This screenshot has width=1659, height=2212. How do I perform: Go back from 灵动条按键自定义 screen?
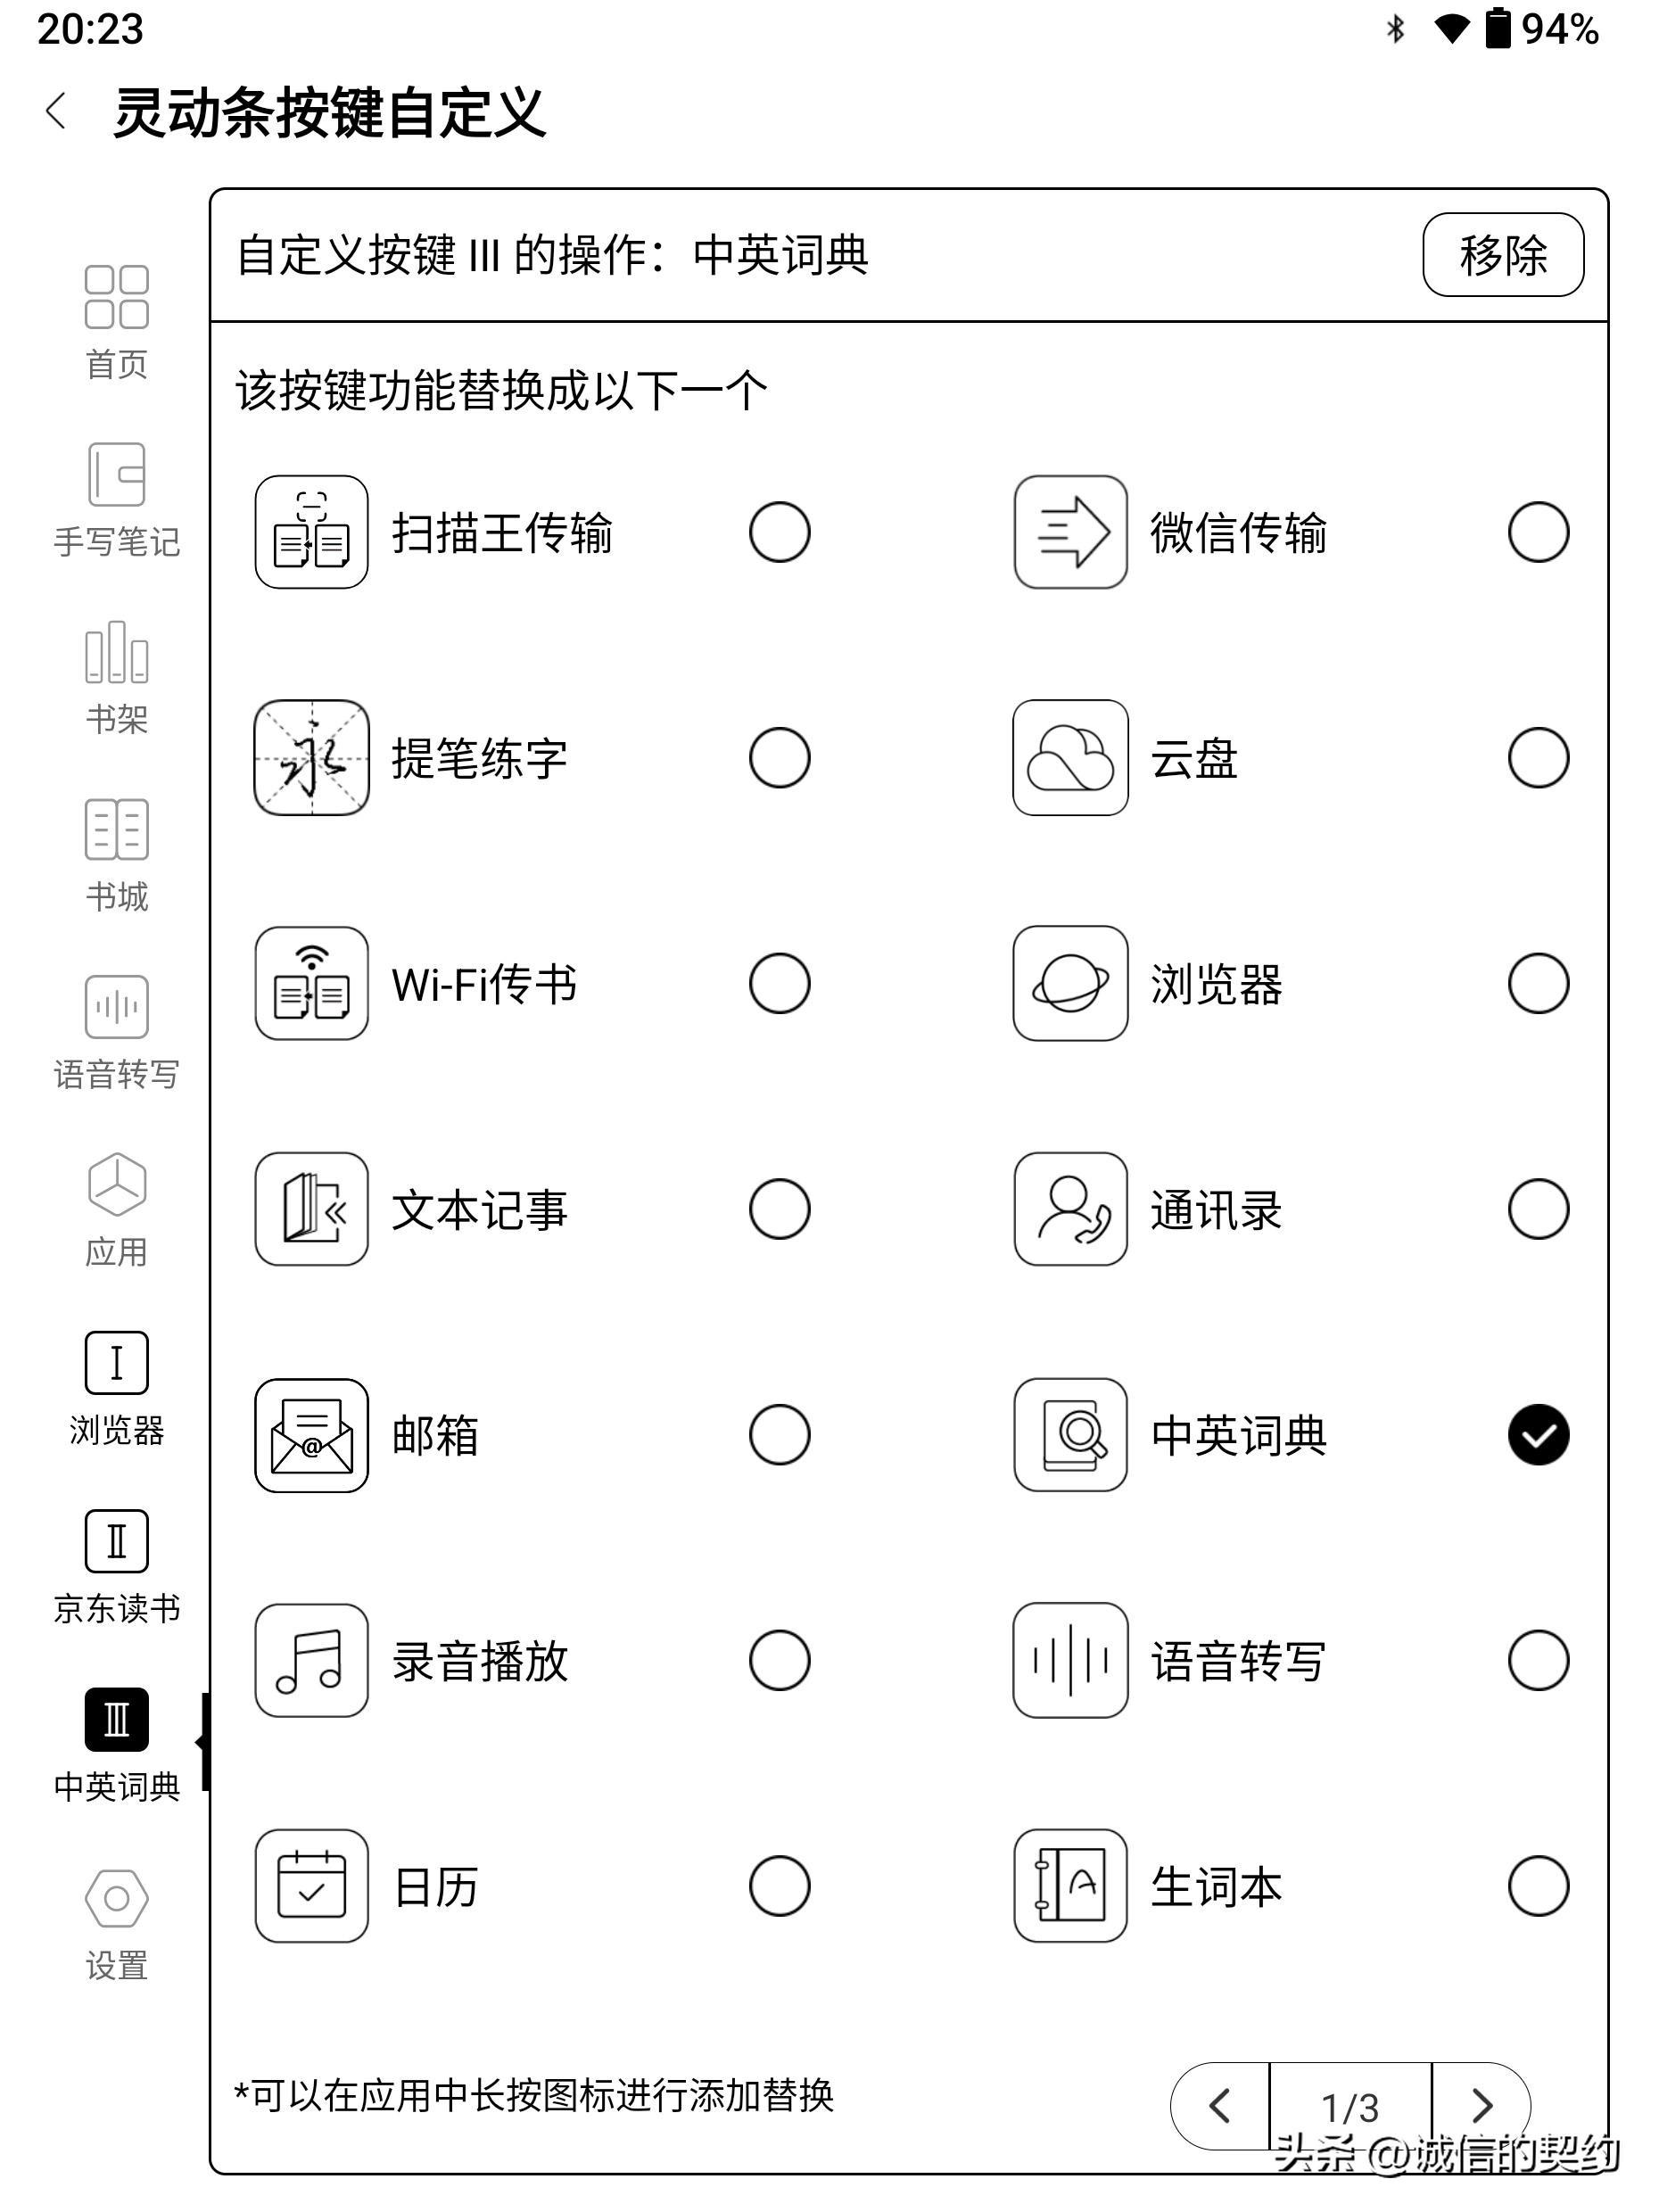(57, 111)
